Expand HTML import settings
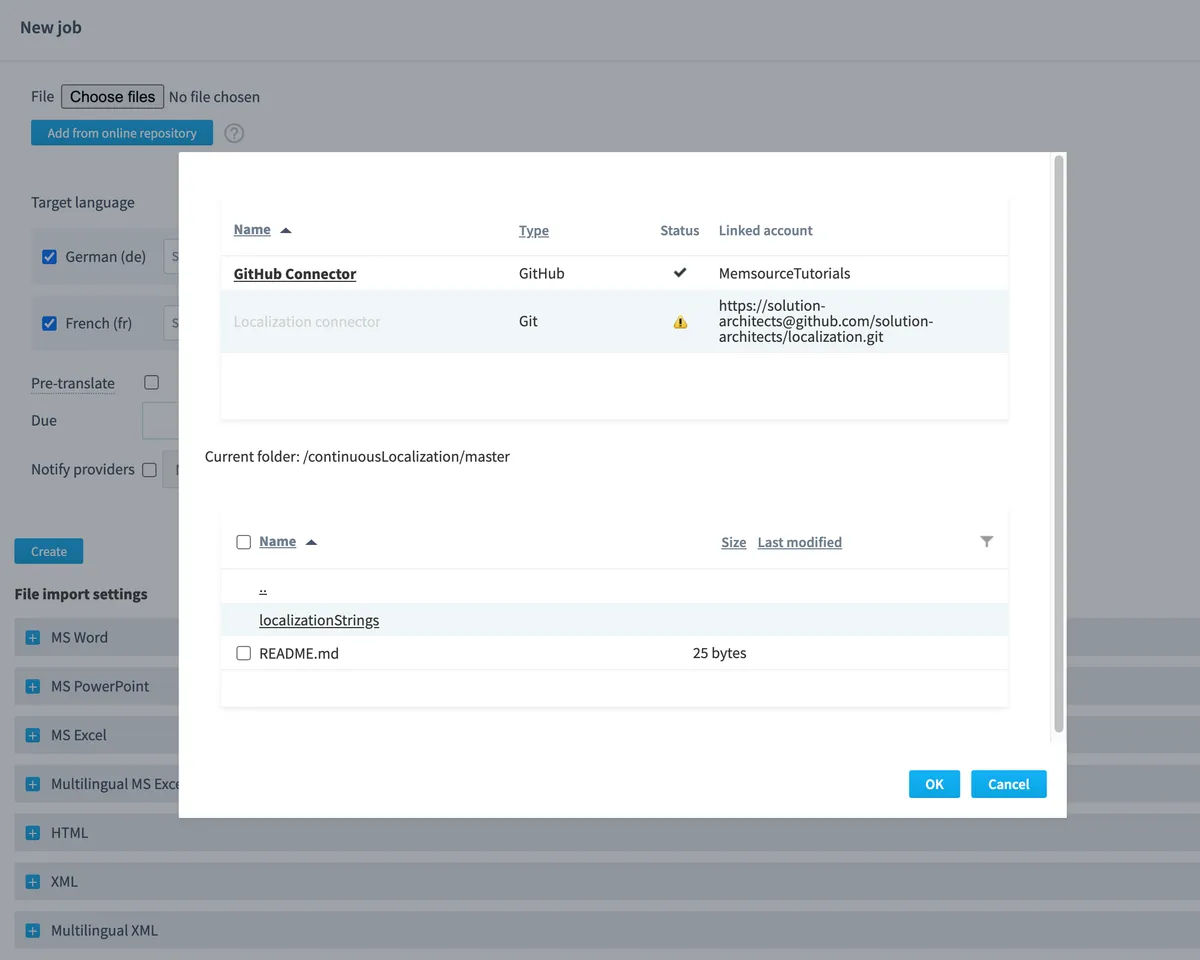 (32, 833)
